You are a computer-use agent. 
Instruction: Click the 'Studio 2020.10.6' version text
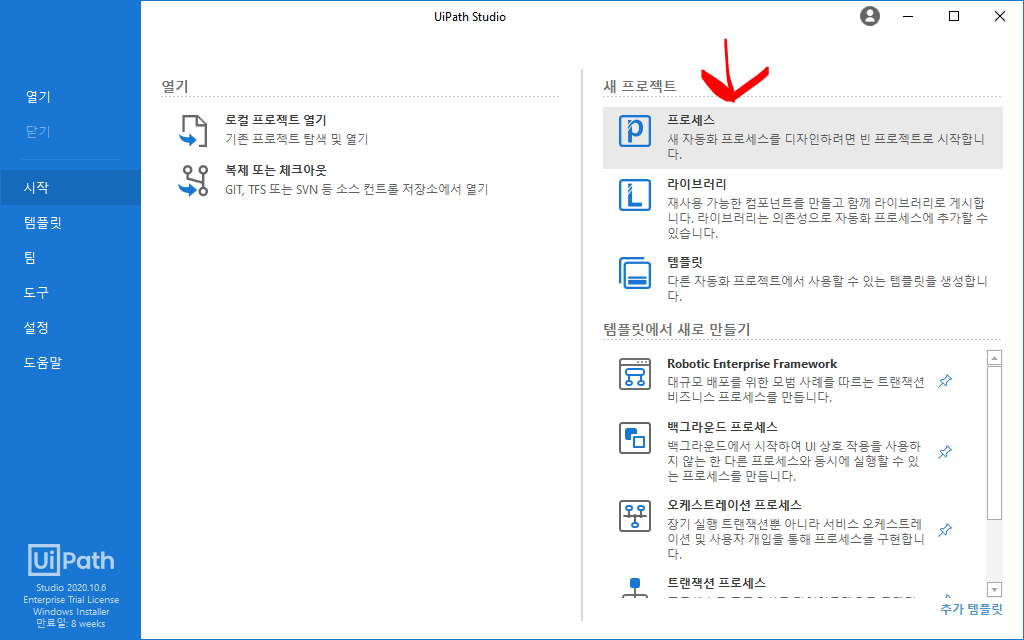point(71,588)
